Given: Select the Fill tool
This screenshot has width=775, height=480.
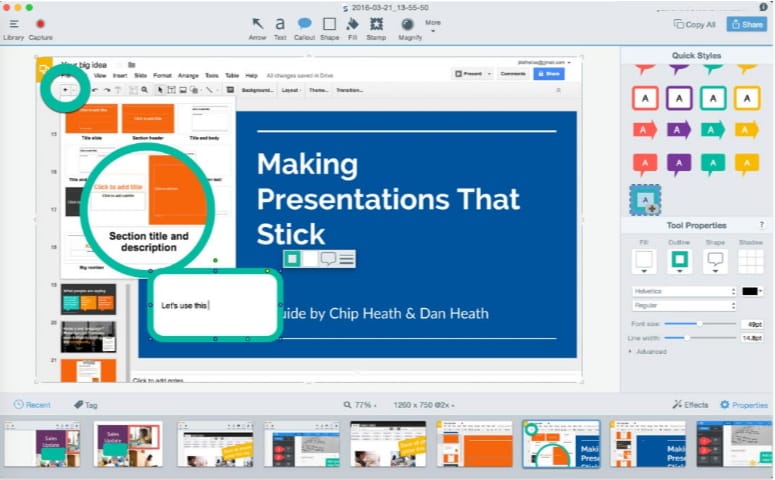Looking at the screenshot, I should (352, 28).
